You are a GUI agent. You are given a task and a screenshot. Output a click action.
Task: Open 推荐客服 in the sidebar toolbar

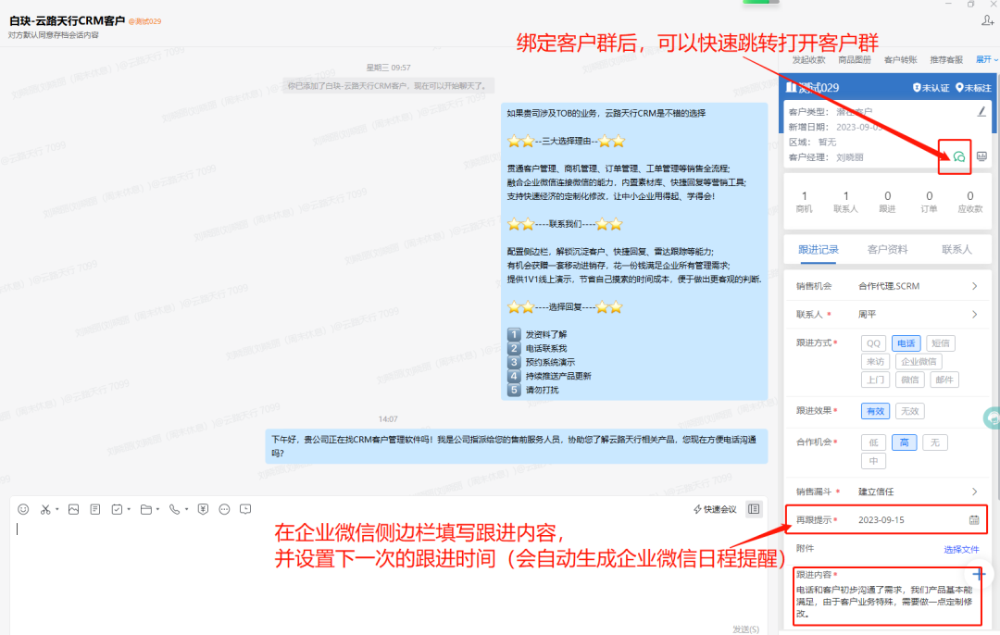[946, 59]
